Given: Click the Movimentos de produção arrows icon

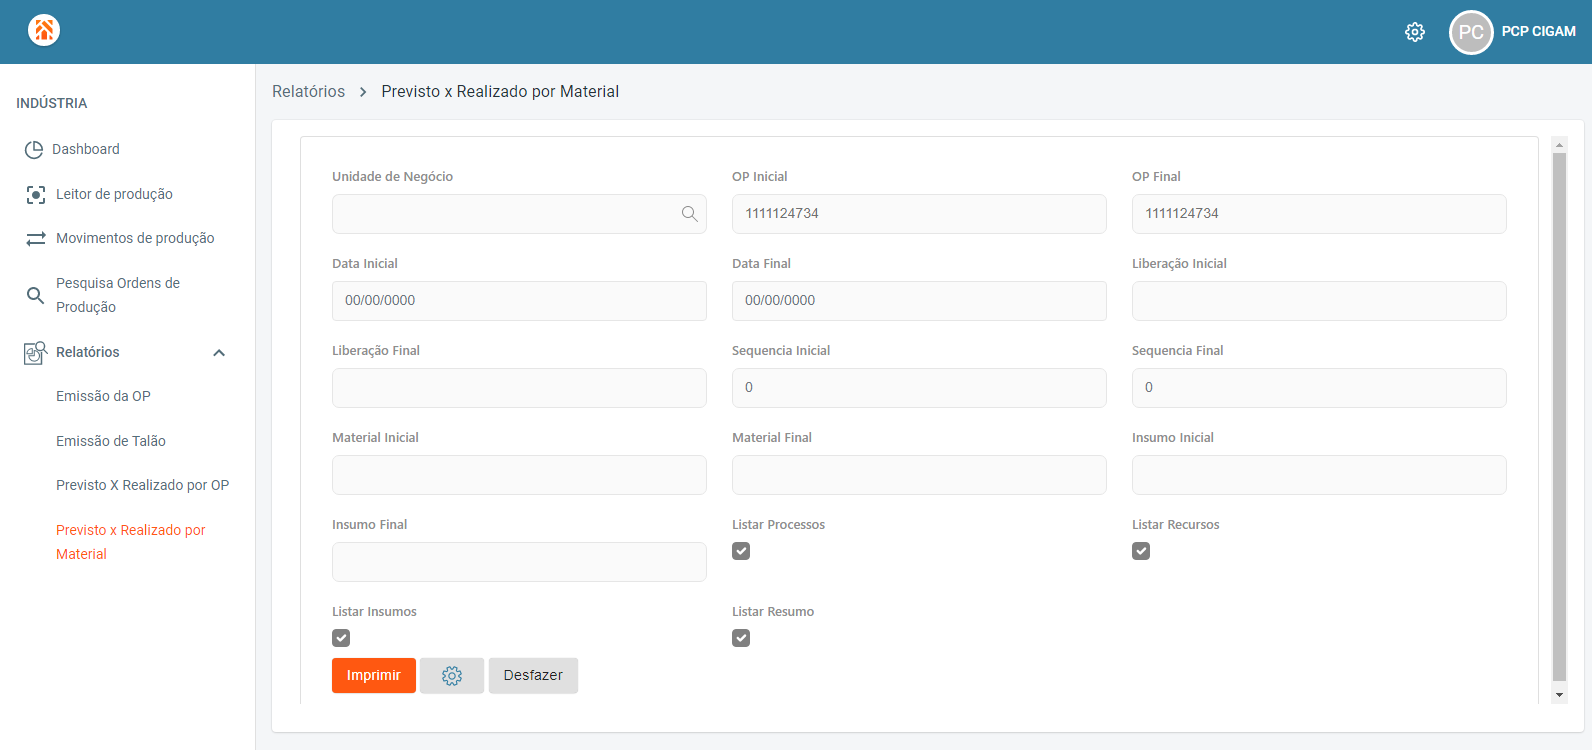Looking at the screenshot, I should pyautogui.click(x=36, y=238).
